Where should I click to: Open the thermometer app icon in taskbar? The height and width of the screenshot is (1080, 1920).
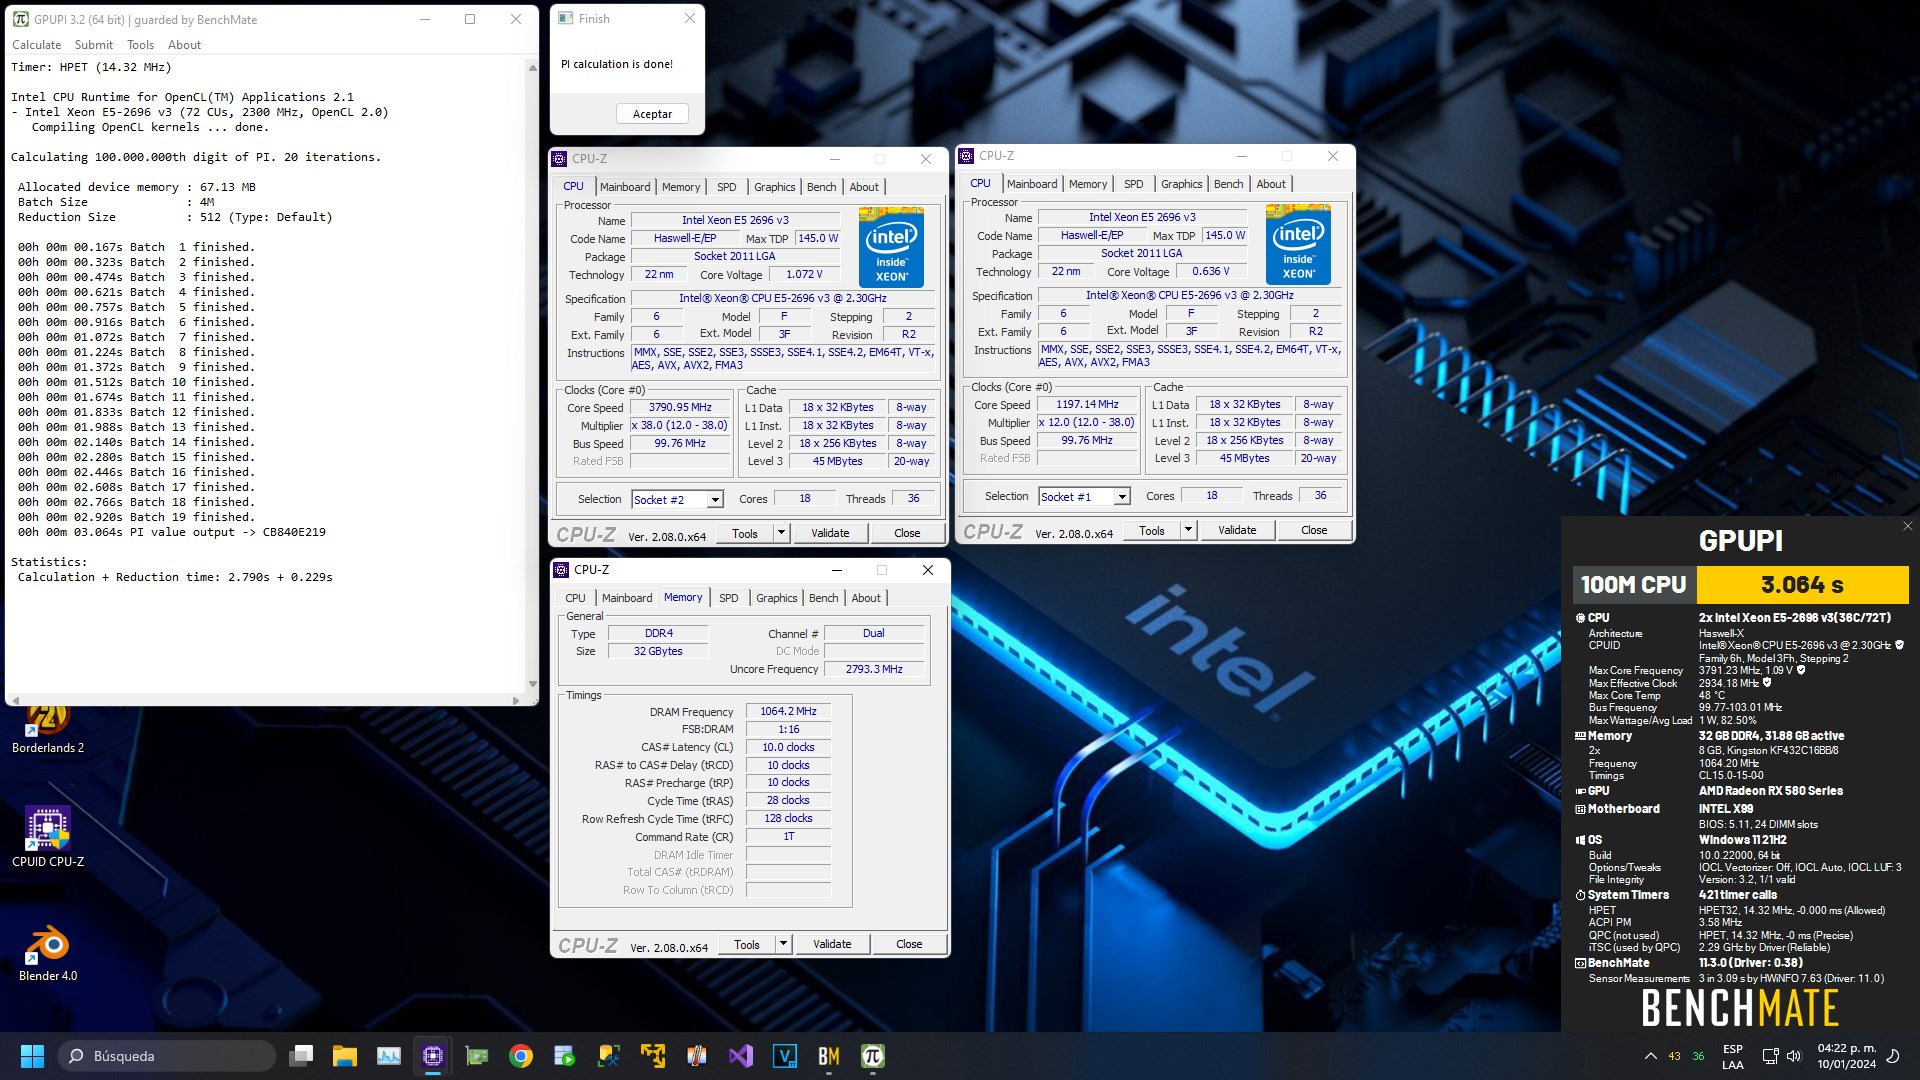(697, 1056)
